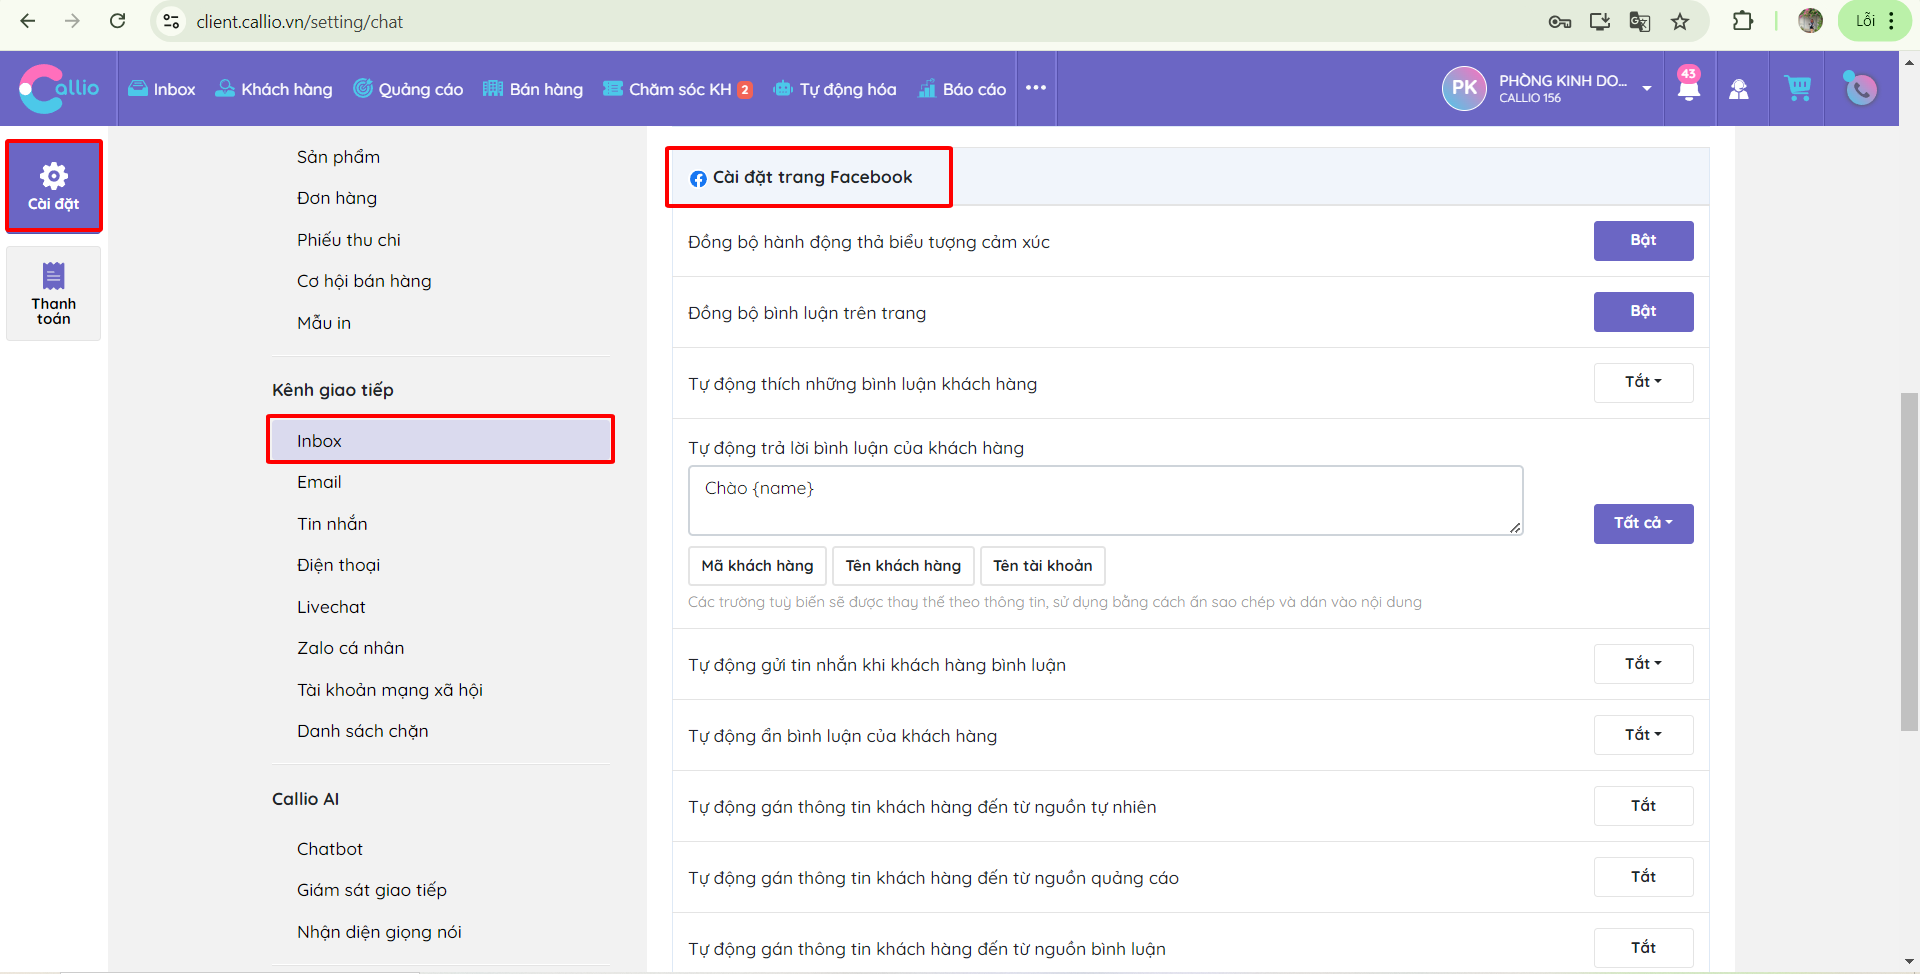Screen dimensions: 1920x974
Task: Click the browser back arrow
Action: [28, 21]
